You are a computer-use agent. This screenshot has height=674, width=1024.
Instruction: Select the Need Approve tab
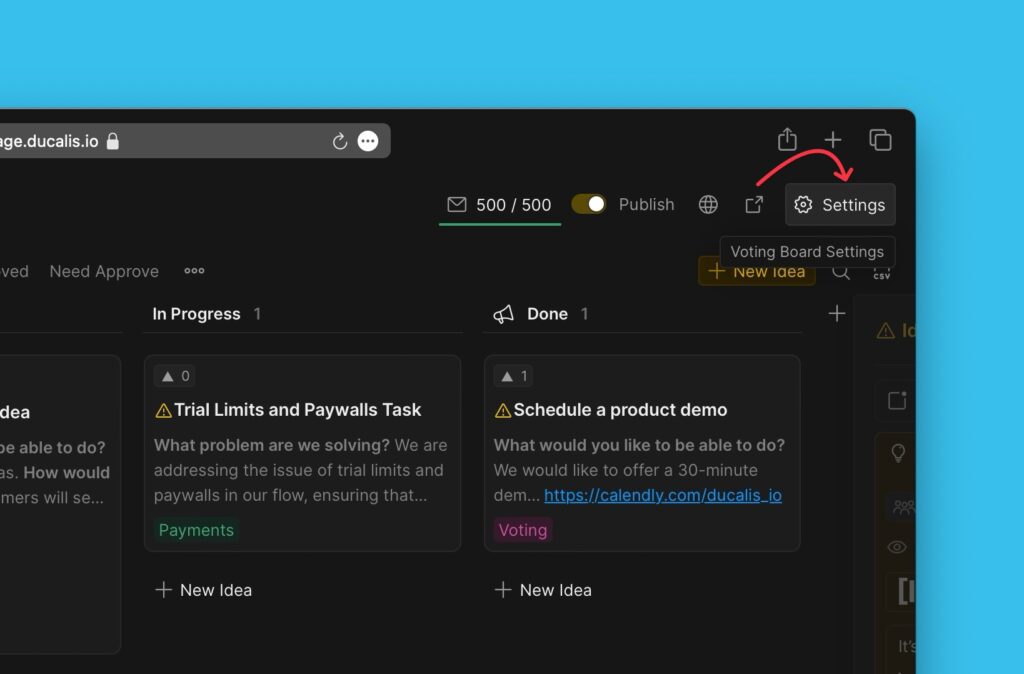104,271
